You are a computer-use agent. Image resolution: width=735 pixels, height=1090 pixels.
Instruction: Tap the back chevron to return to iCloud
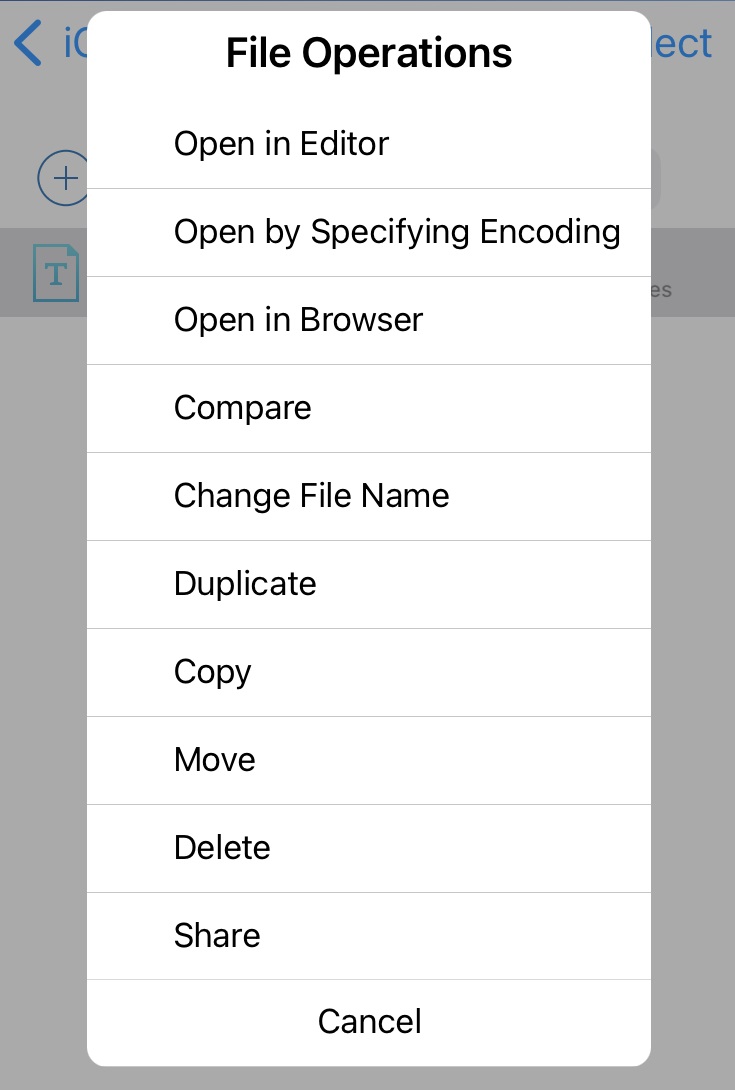click(x=27, y=43)
